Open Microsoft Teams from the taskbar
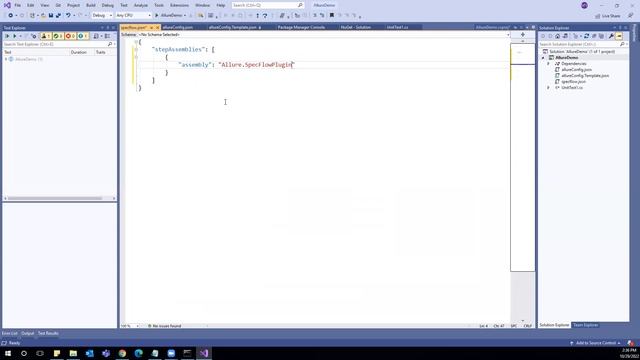640x360 pixels. pos(106,353)
